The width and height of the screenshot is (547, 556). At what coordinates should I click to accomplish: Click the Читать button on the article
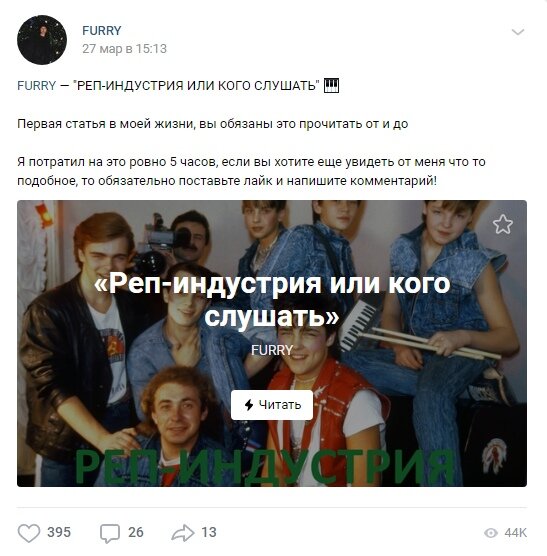[272, 405]
